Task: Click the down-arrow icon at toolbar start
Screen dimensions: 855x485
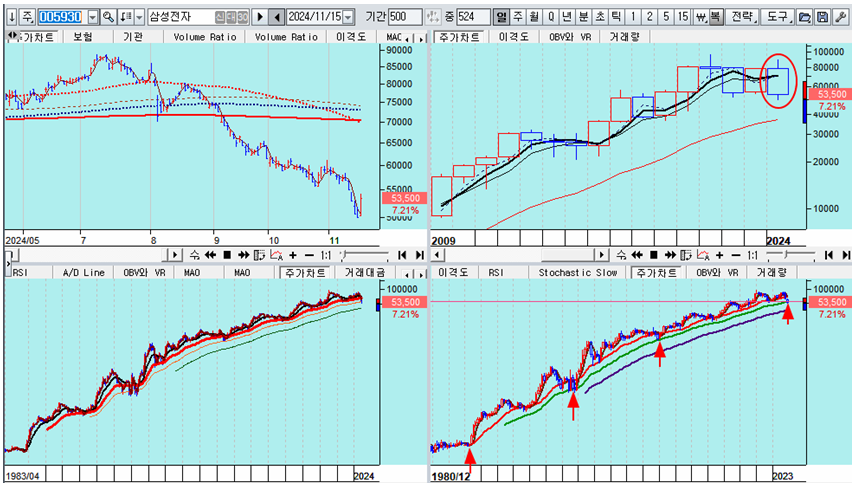Action: pyautogui.click(x=11, y=17)
